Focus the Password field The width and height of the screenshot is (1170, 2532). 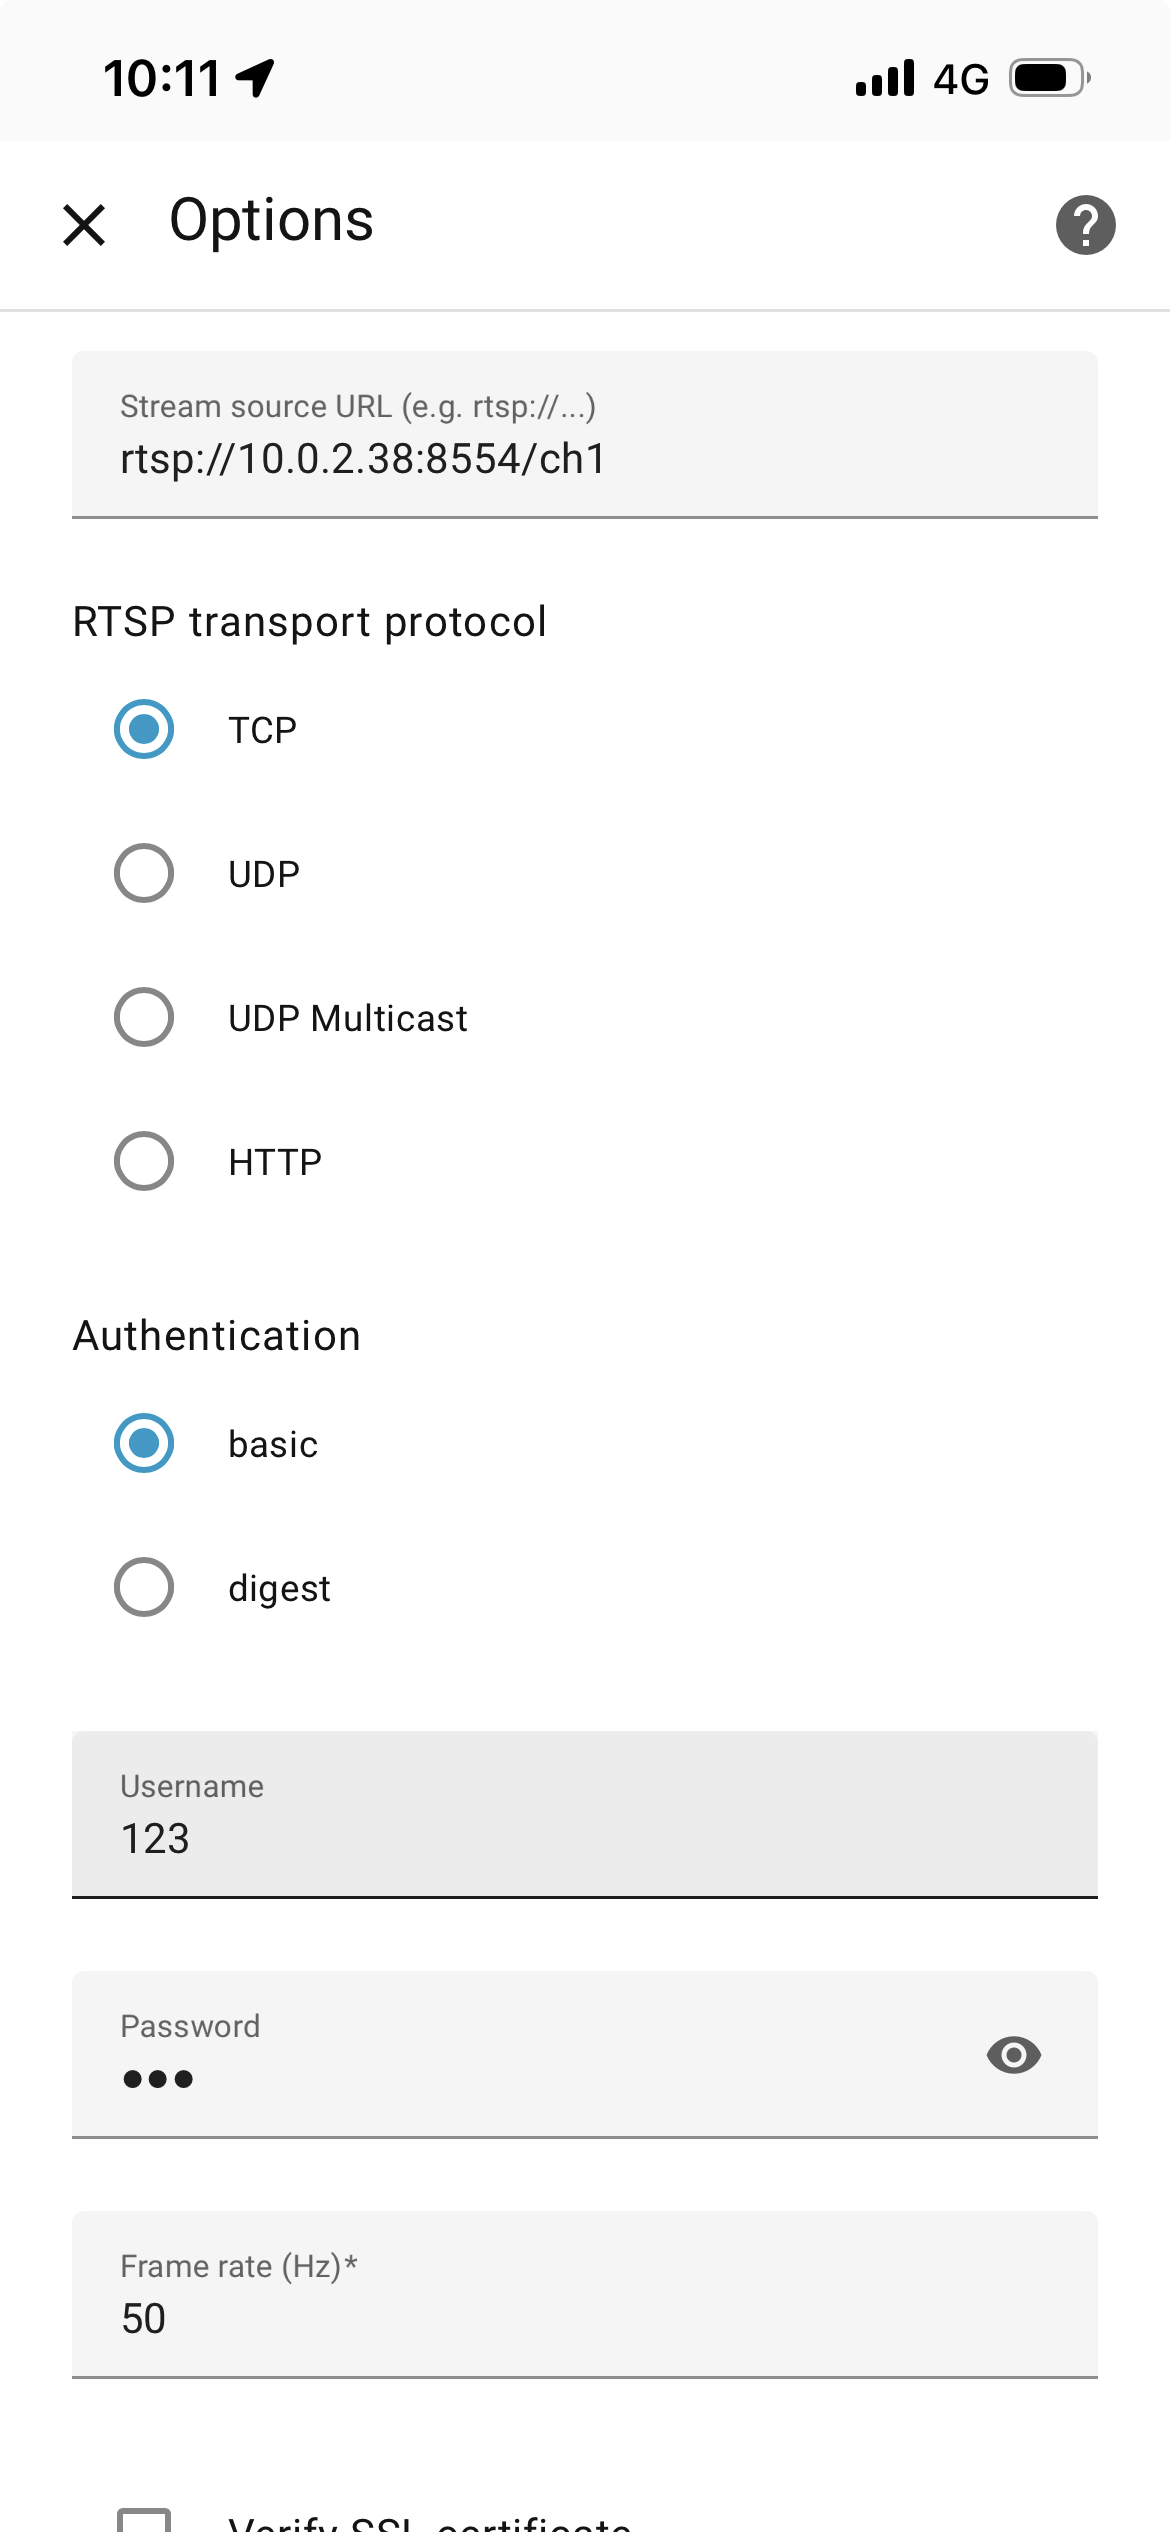tap(520, 2077)
